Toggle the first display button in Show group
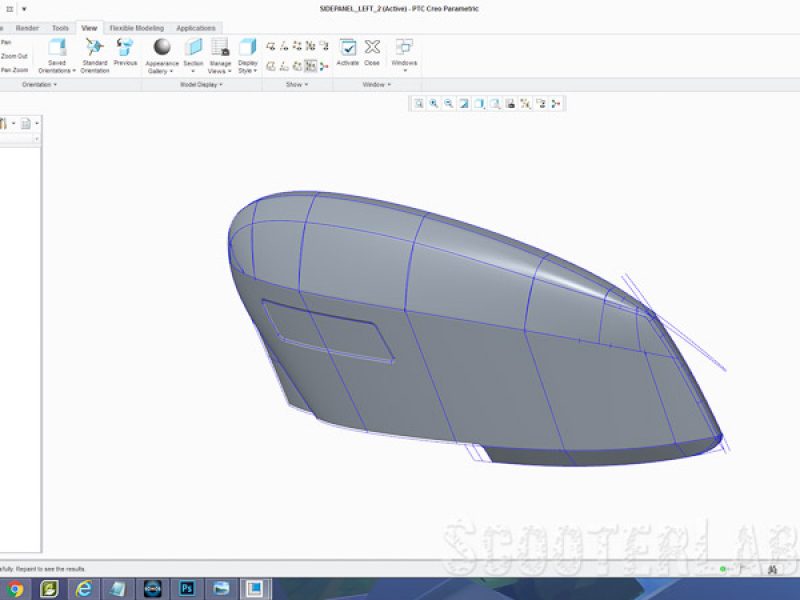 click(x=271, y=46)
